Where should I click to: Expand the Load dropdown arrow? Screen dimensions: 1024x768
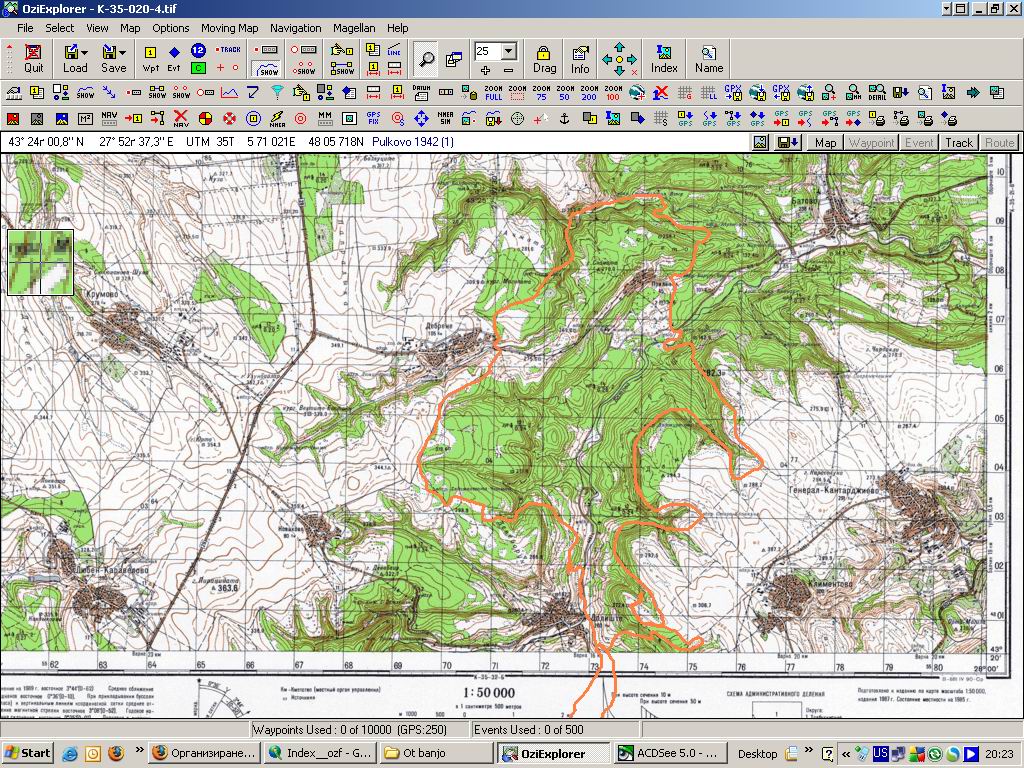[85, 51]
